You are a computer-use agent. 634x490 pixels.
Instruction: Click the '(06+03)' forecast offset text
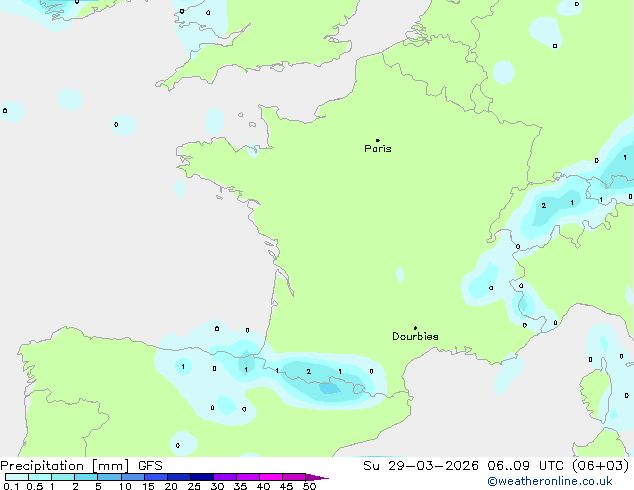coord(600,466)
